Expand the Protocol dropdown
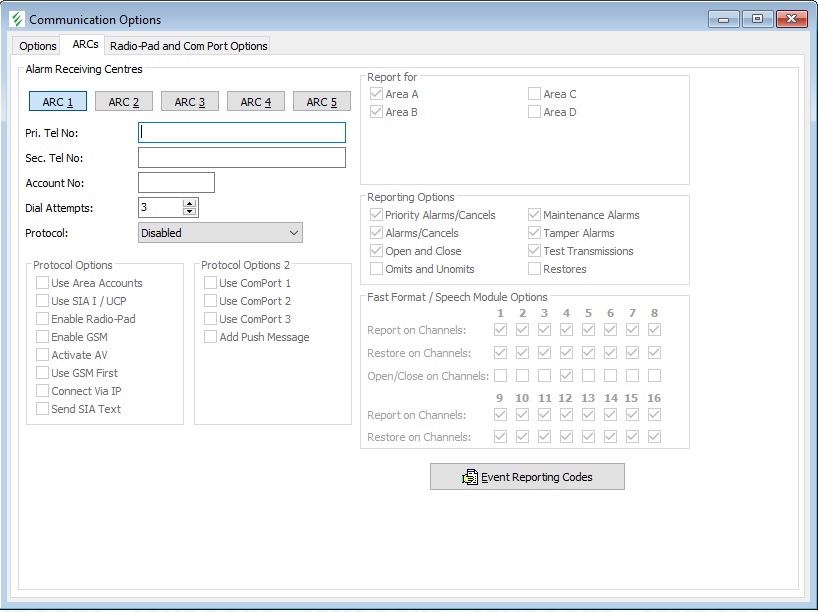818x612 pixels. 293,233
